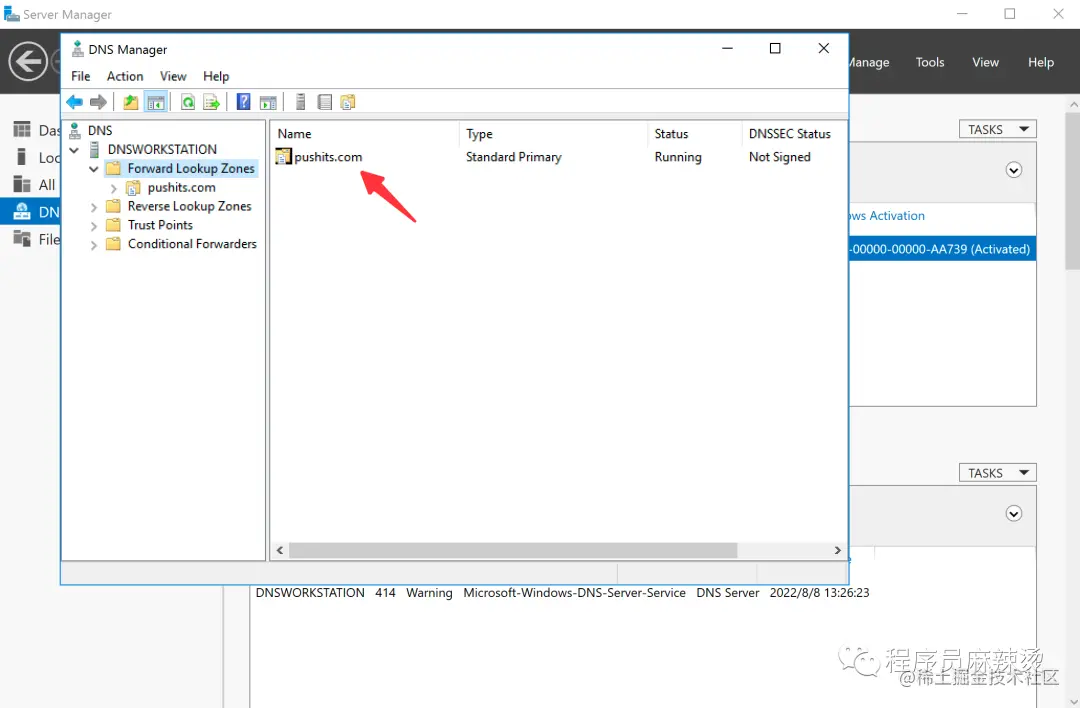The width and height of the screenshot is (1080, 708).
Task: Minimize the DNS Manager window
Action: tap(727, 48)
